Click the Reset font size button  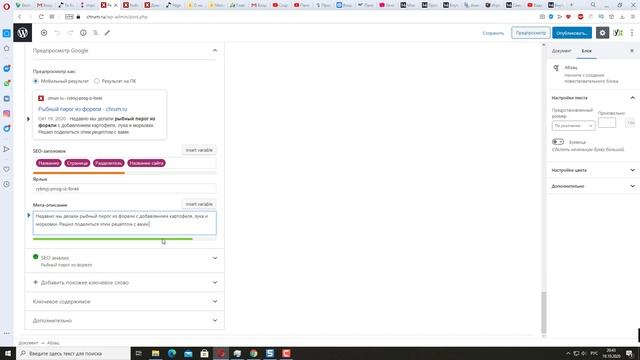[x=631, y=123]
